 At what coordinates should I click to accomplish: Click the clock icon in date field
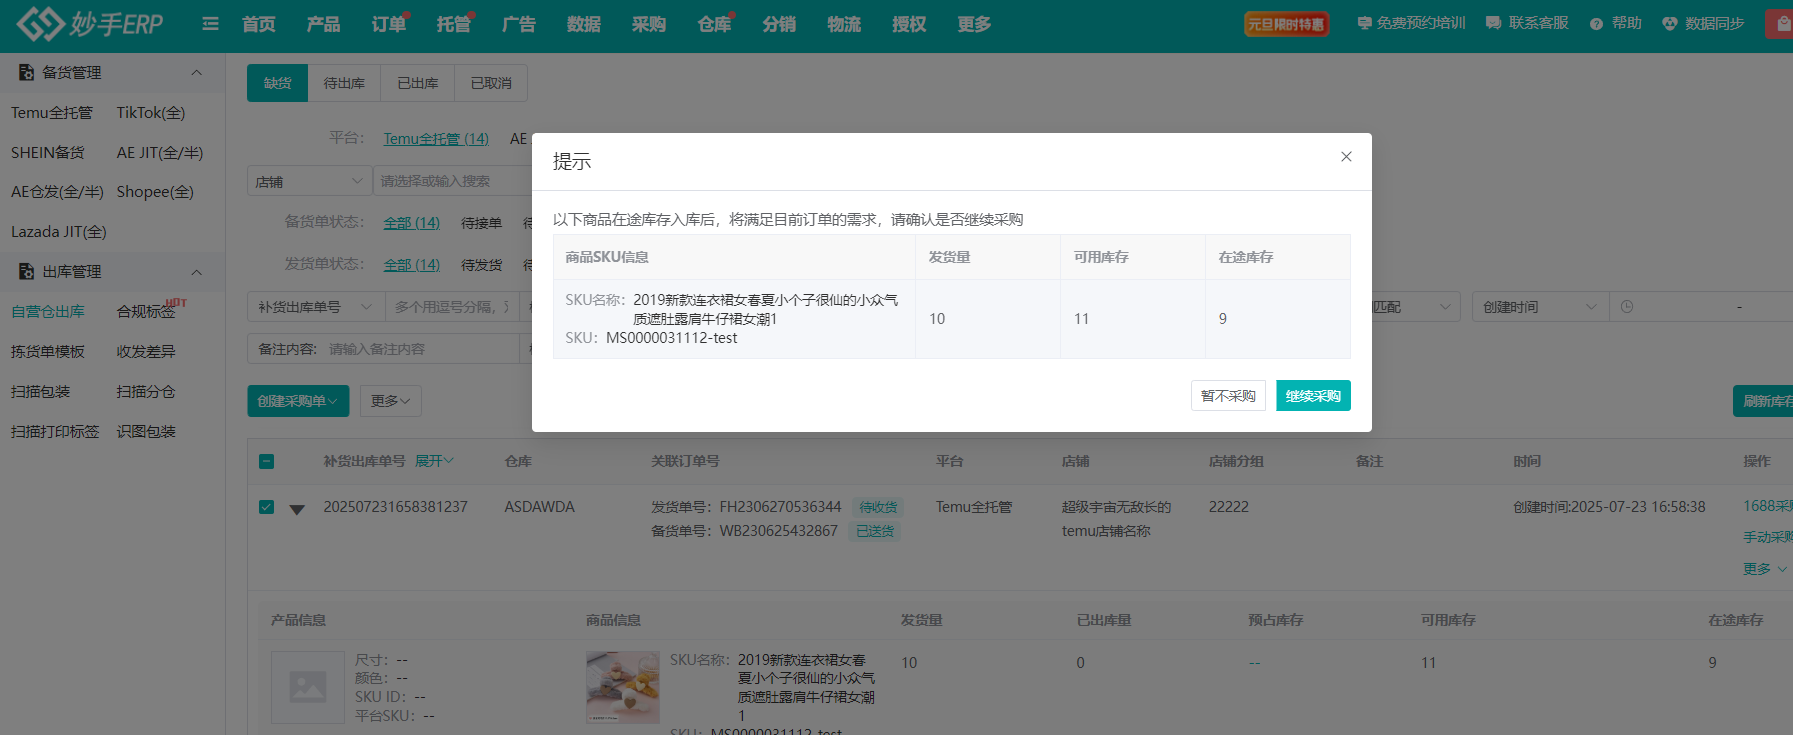point(1627,307)
